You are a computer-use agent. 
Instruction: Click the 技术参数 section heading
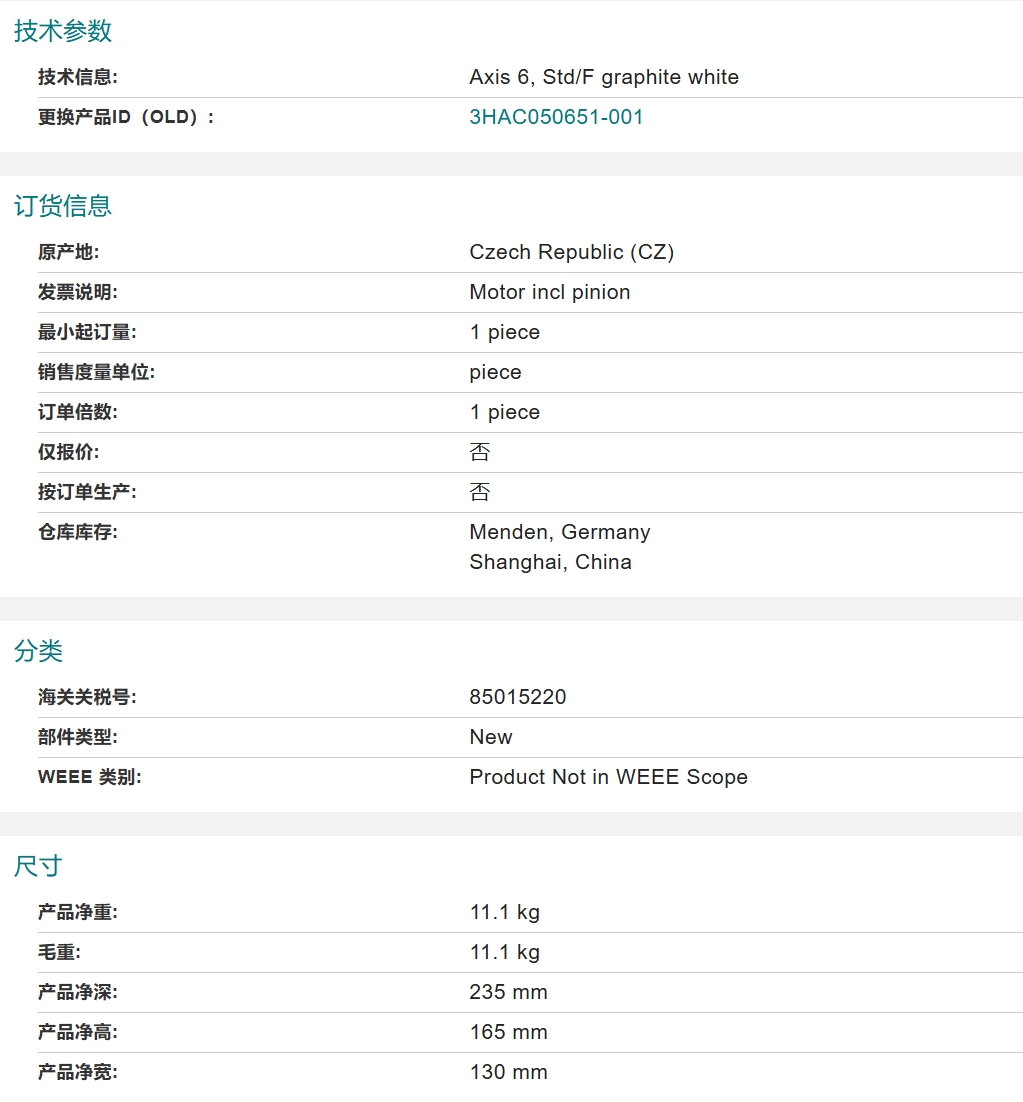point(63,31)
